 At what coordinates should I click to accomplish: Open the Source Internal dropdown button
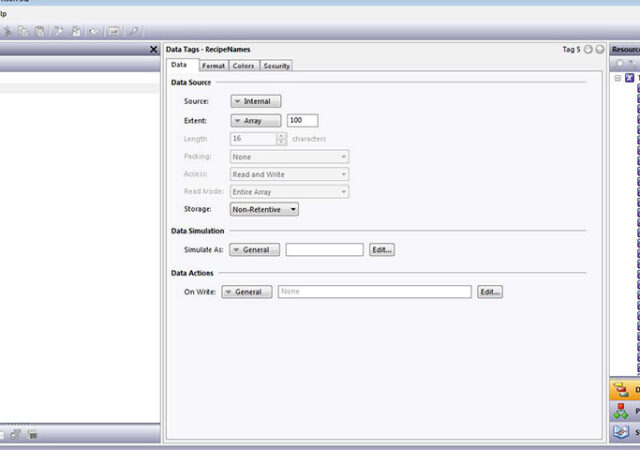[x=256, y=101]
